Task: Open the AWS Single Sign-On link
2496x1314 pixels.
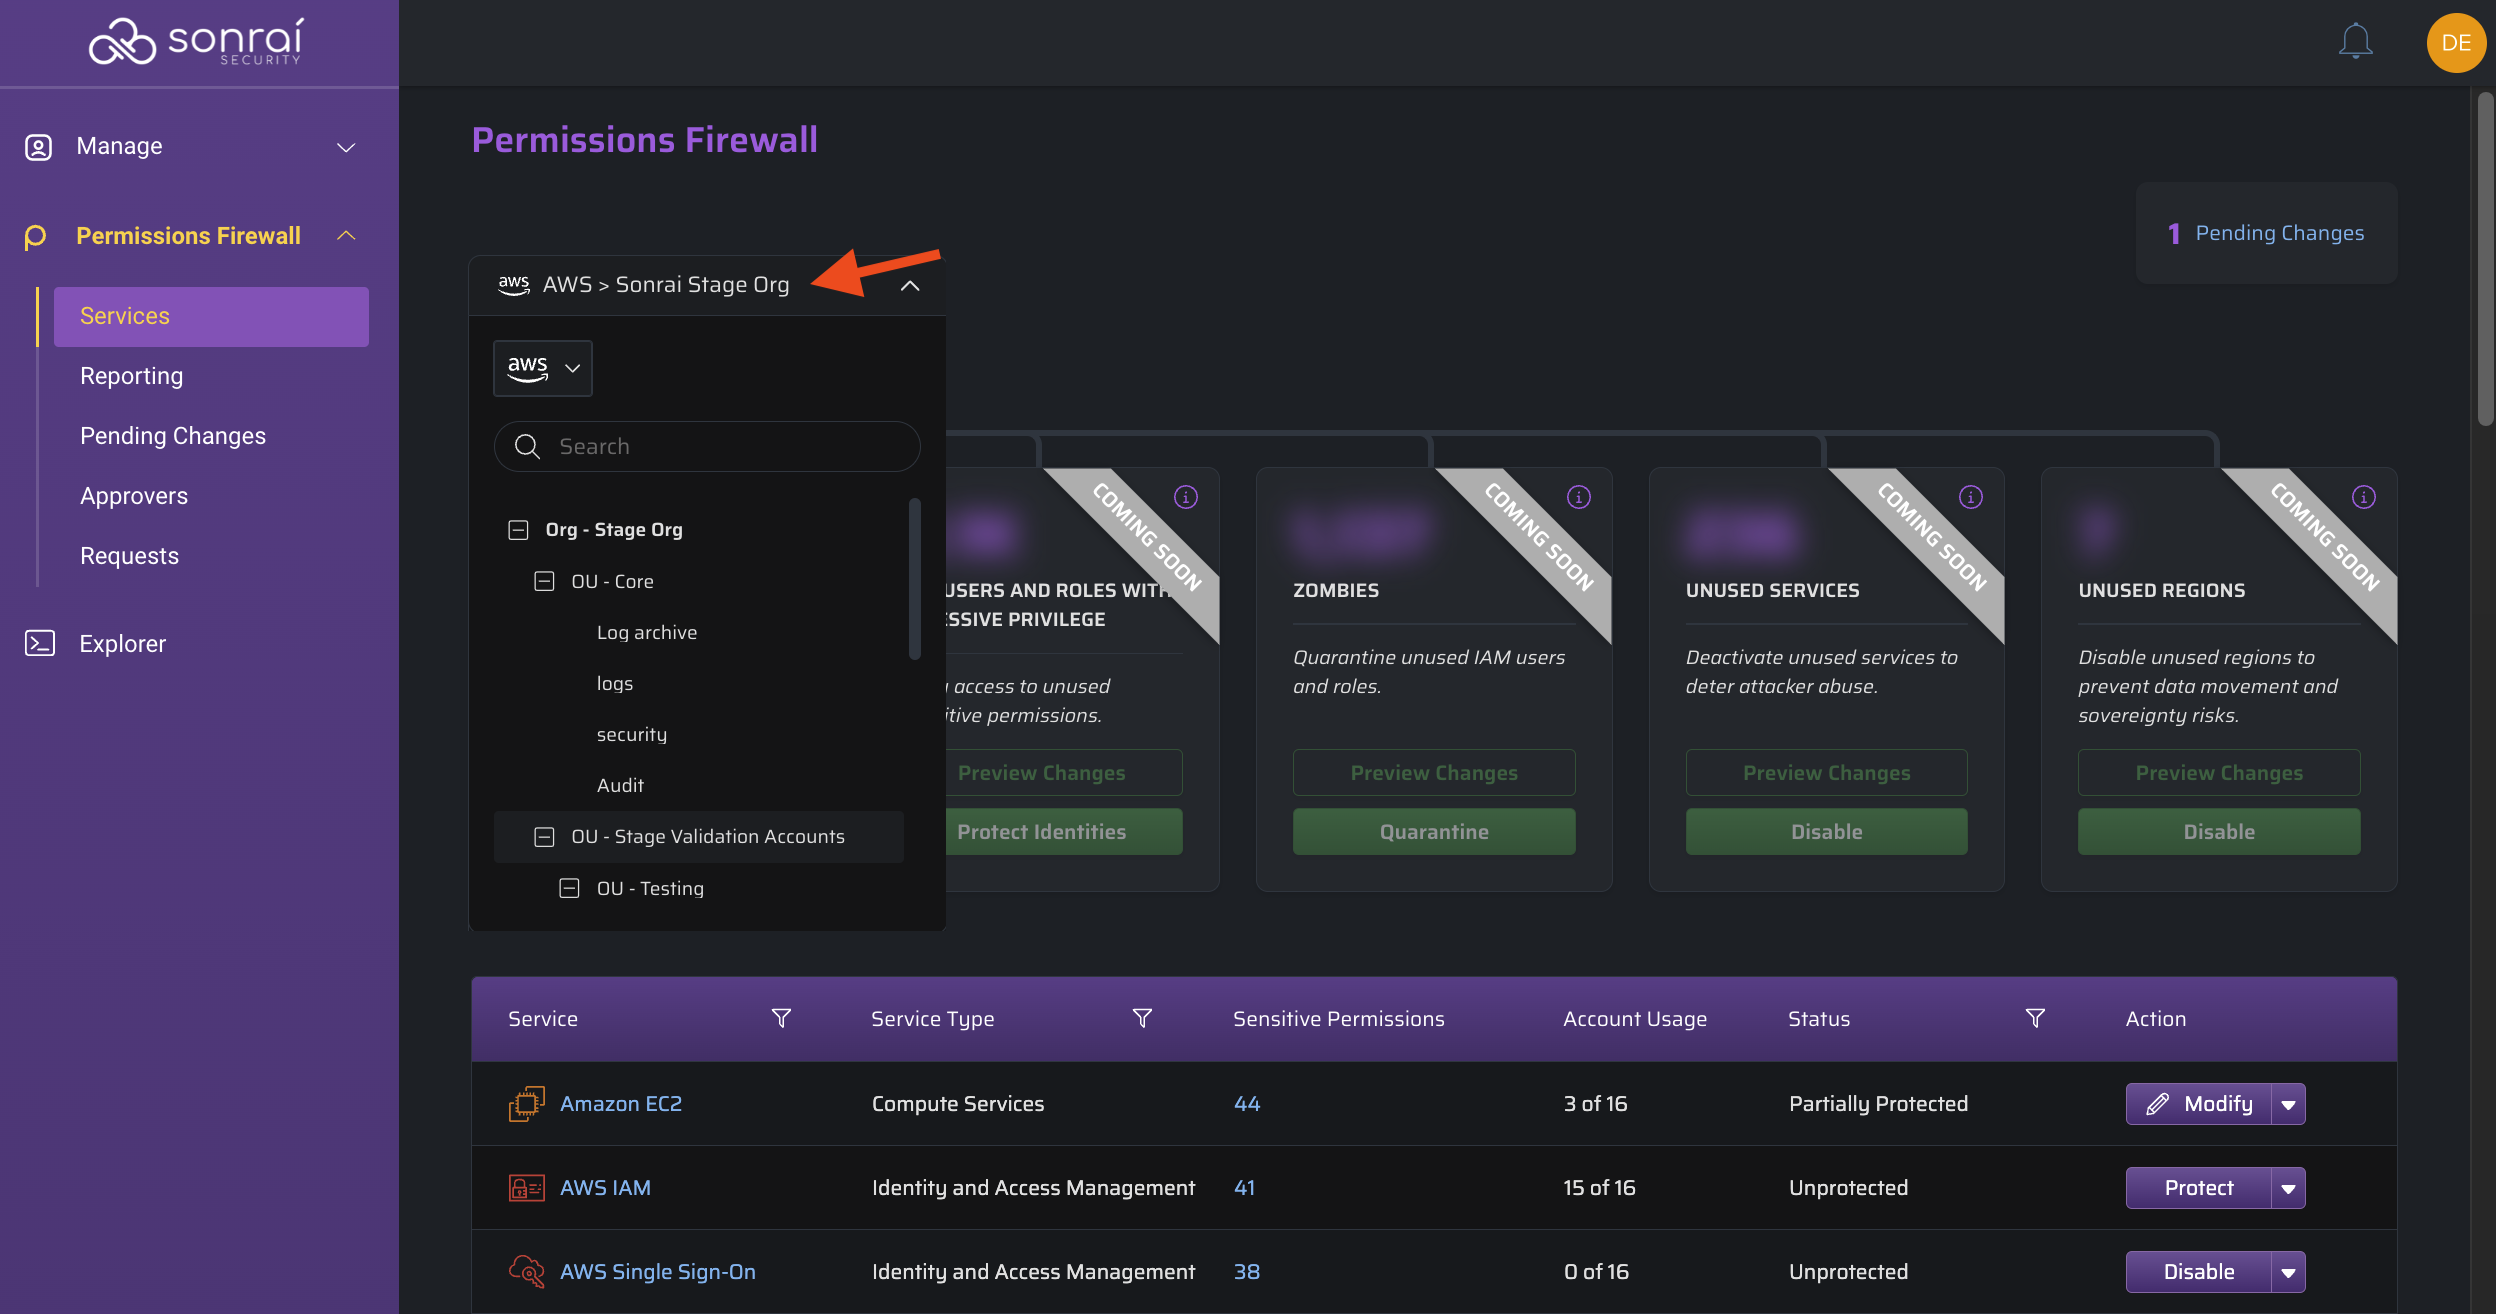Action: tap(658, 1271)
